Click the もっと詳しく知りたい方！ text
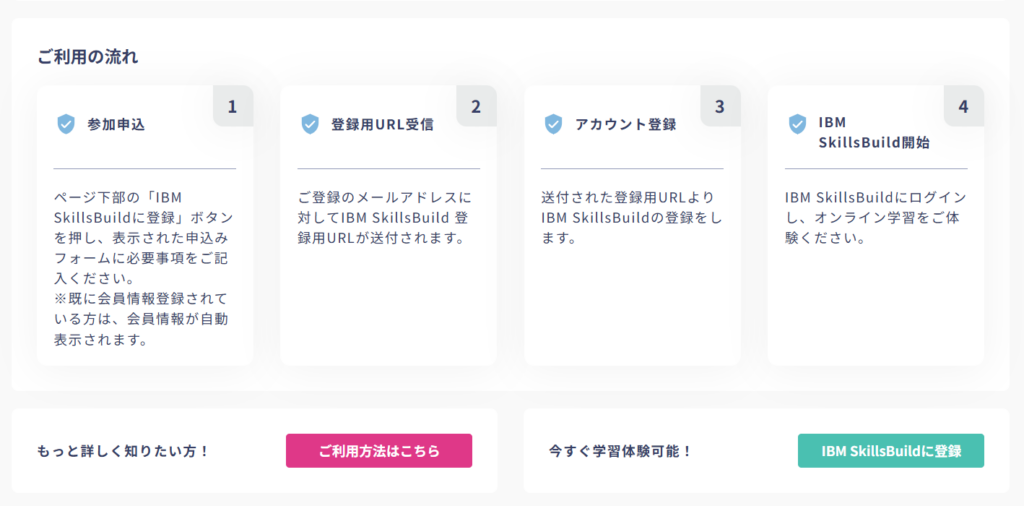Viewport: 1024px width, 506px height. [x=124, y=451]
